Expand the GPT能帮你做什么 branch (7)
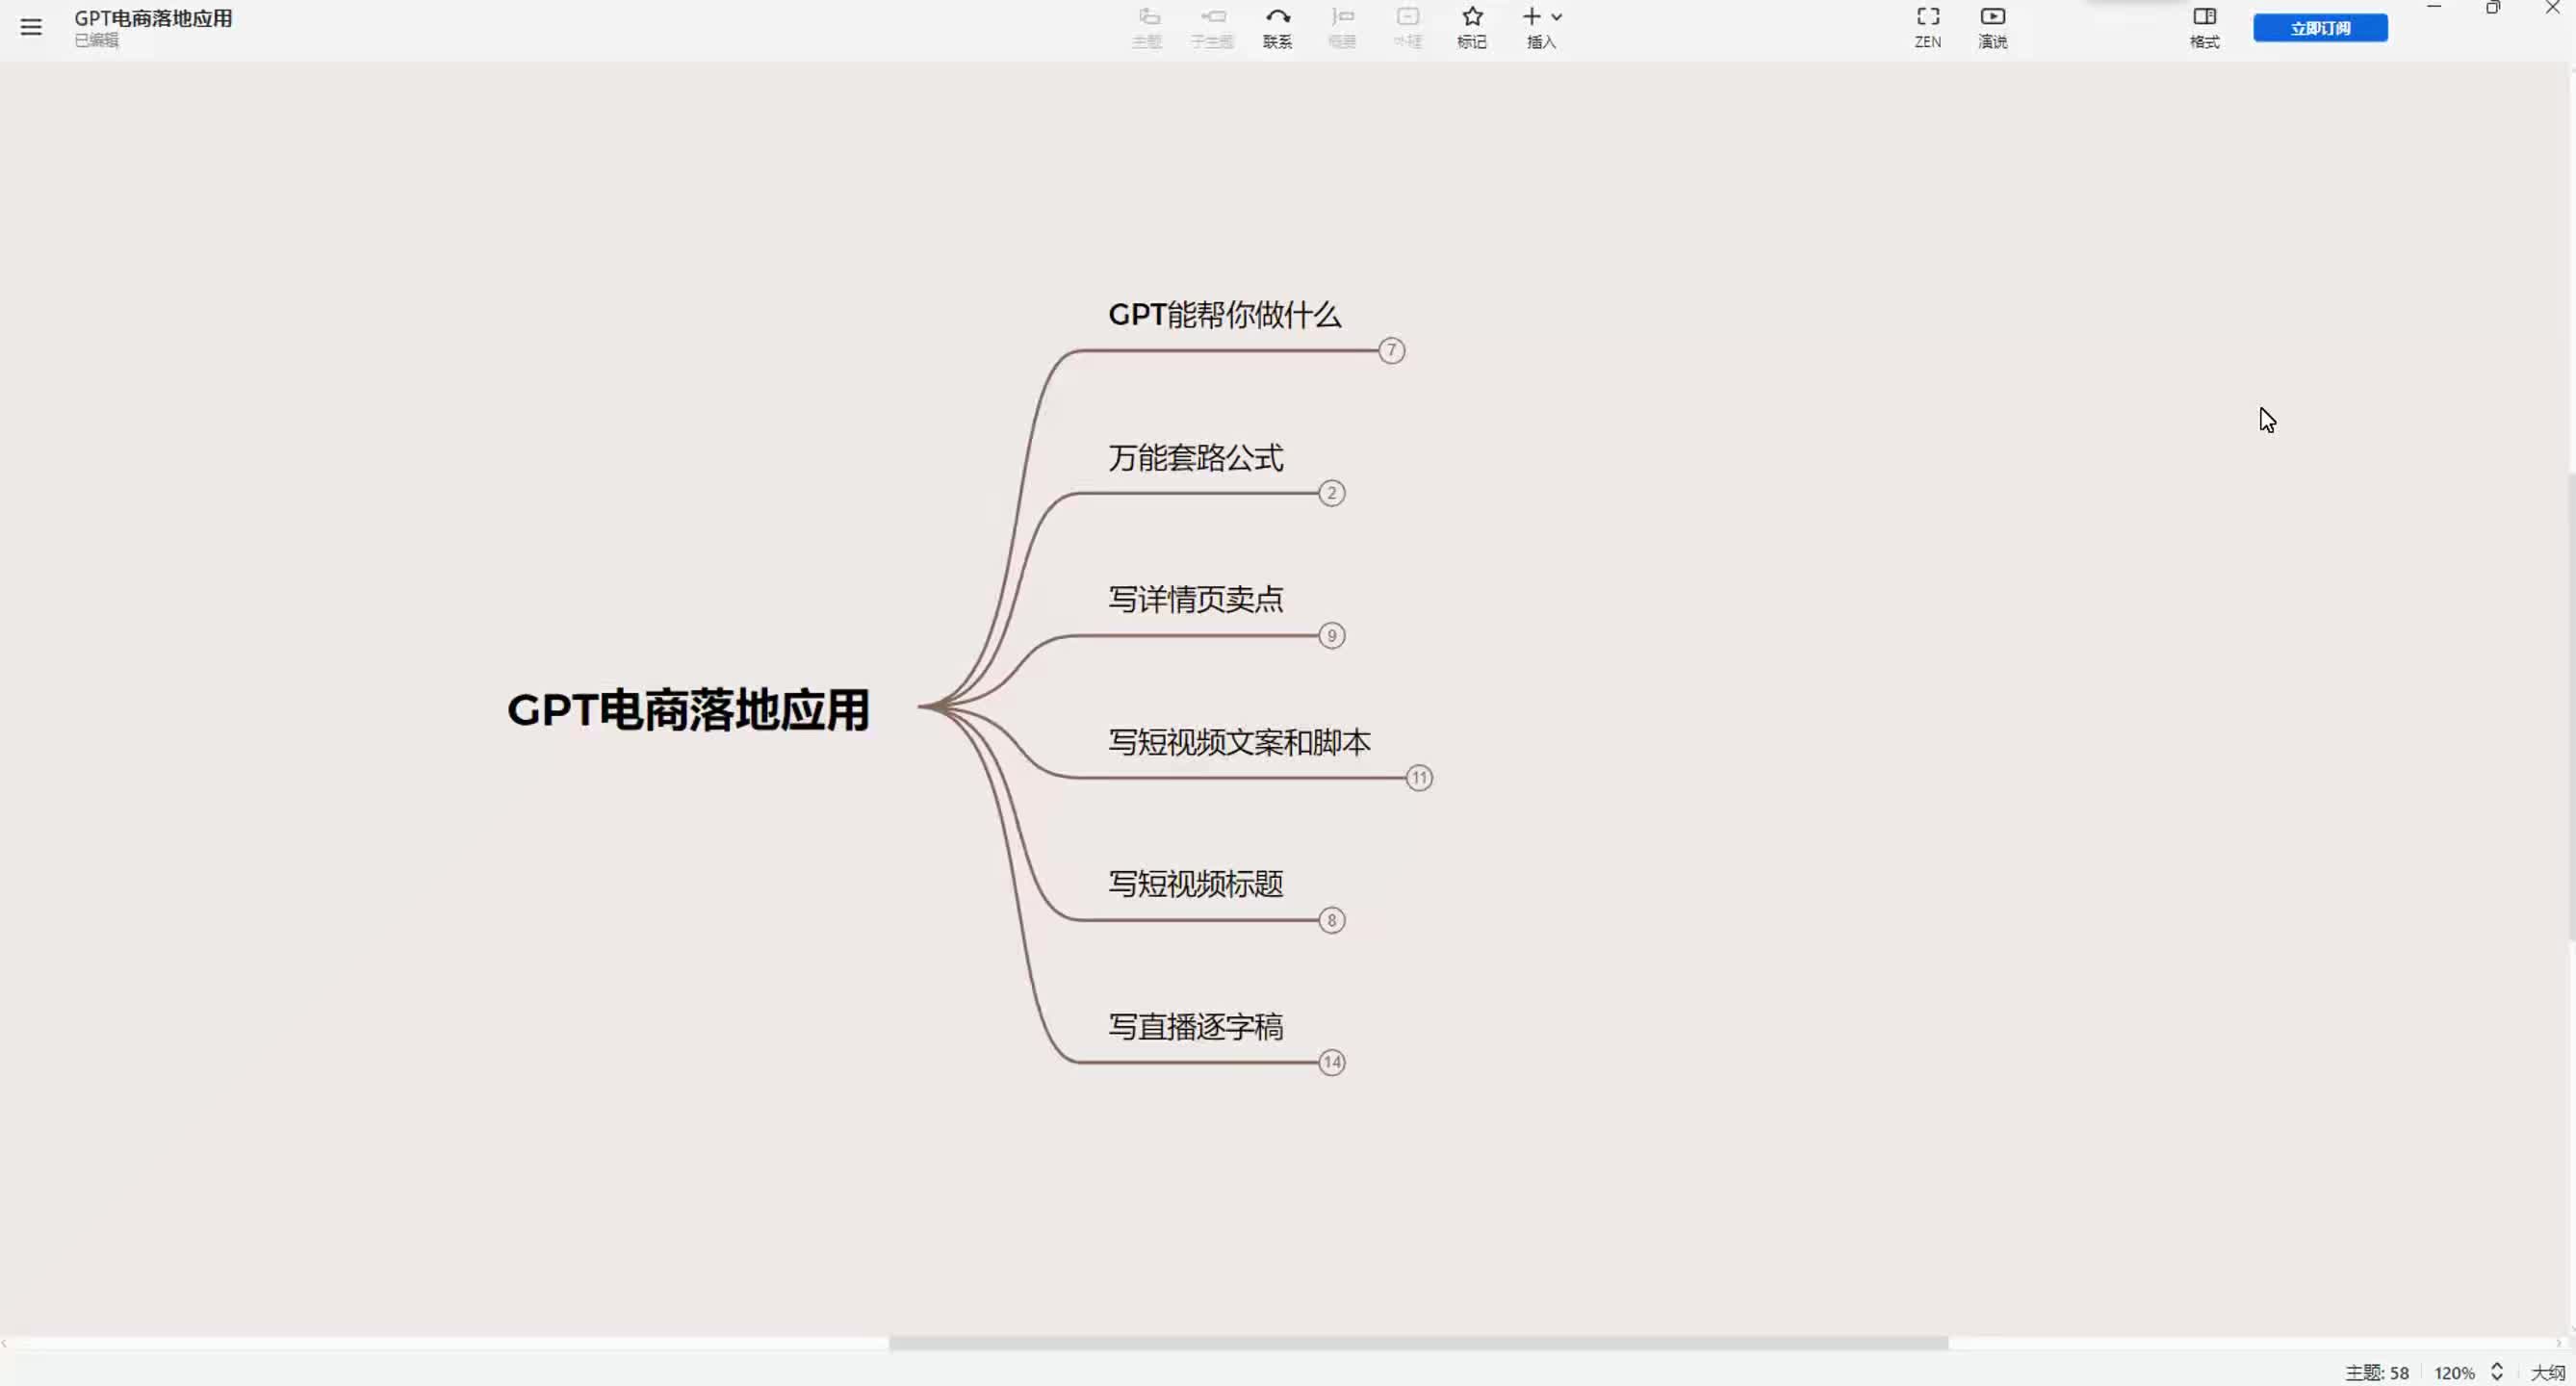This screenshot has height=1386, width=2576. 1391,351
